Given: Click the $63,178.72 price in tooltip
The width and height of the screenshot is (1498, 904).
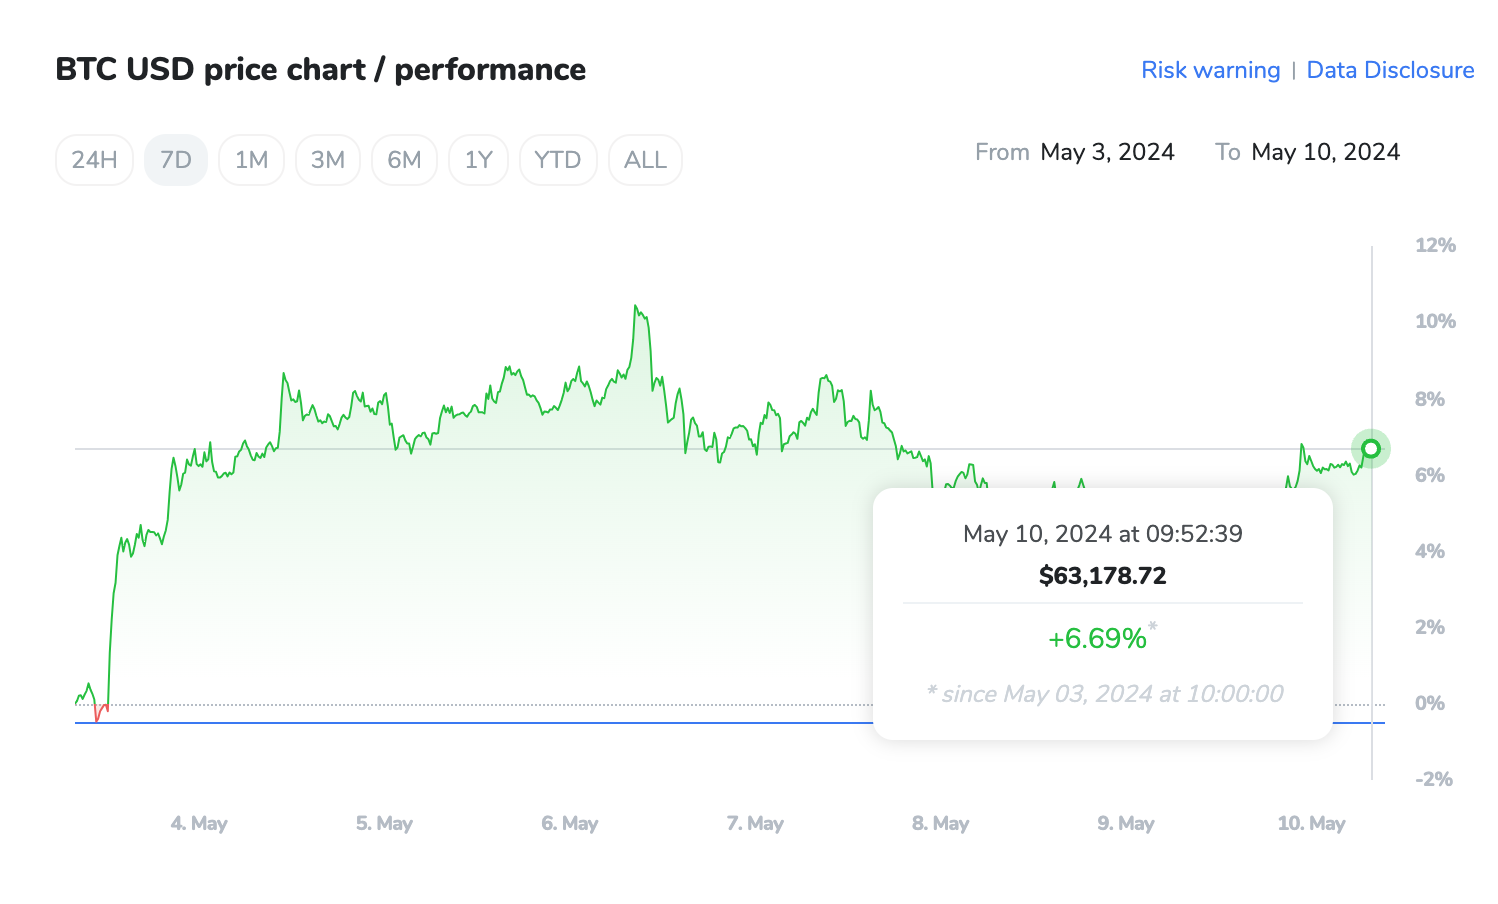Looking at the screenshot, I should click(1102, 576).
